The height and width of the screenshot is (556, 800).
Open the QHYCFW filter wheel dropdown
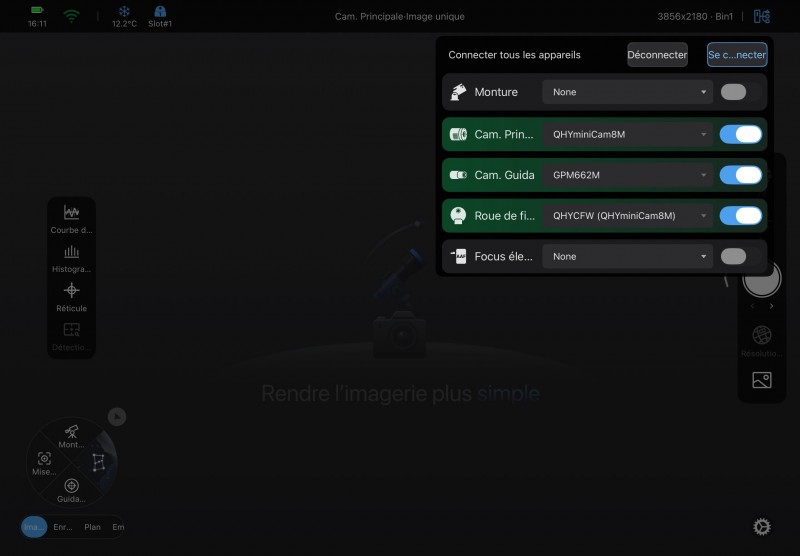pyautogui.click(x=628, y=216)
